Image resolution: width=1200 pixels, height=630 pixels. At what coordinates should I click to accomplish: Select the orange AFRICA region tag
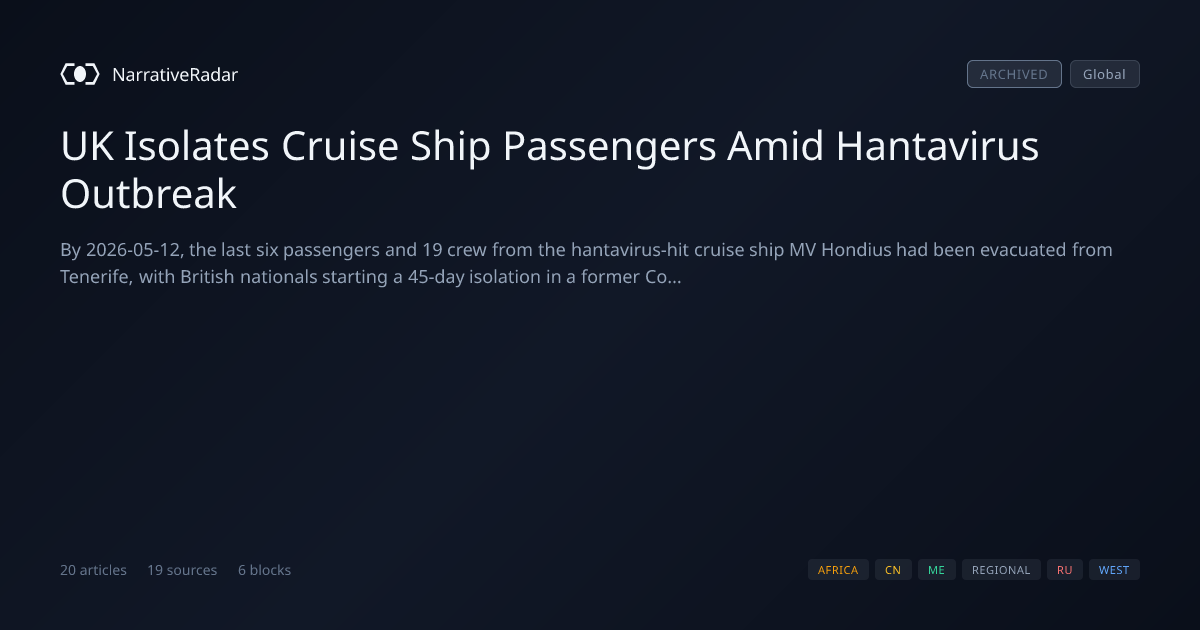[838, 570]
